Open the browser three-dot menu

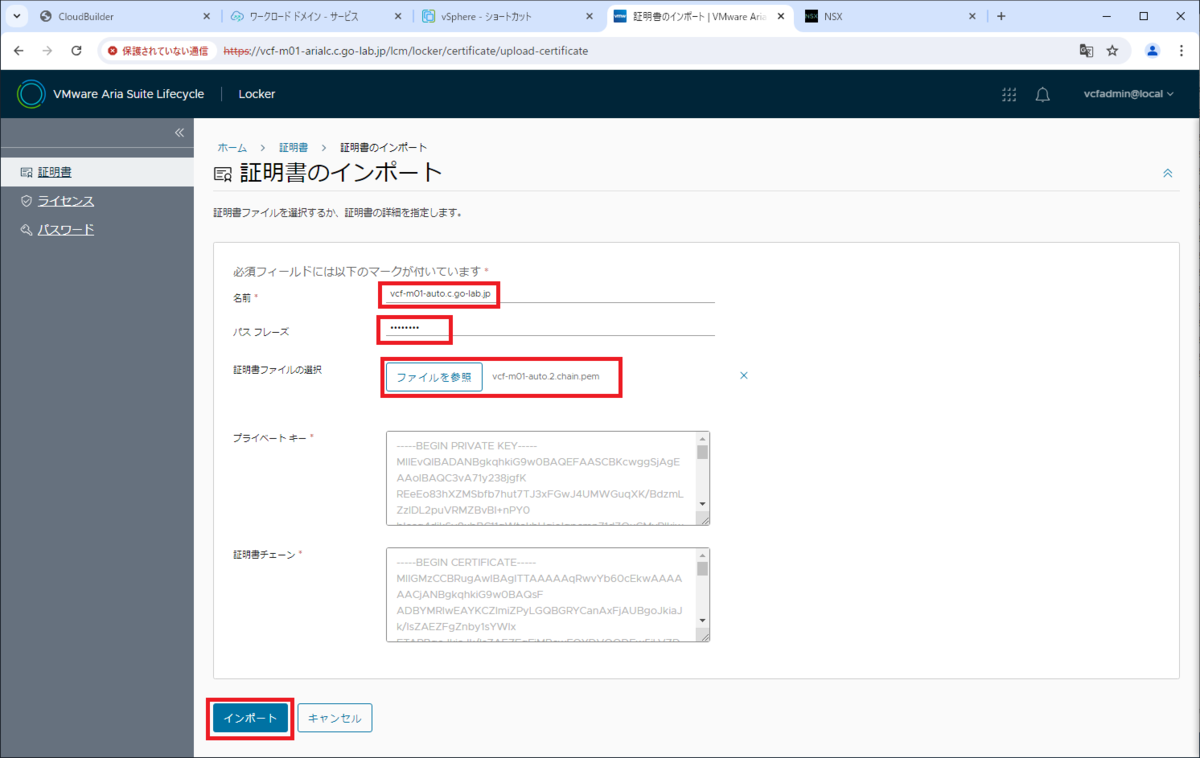click(x=1180, y=50)
